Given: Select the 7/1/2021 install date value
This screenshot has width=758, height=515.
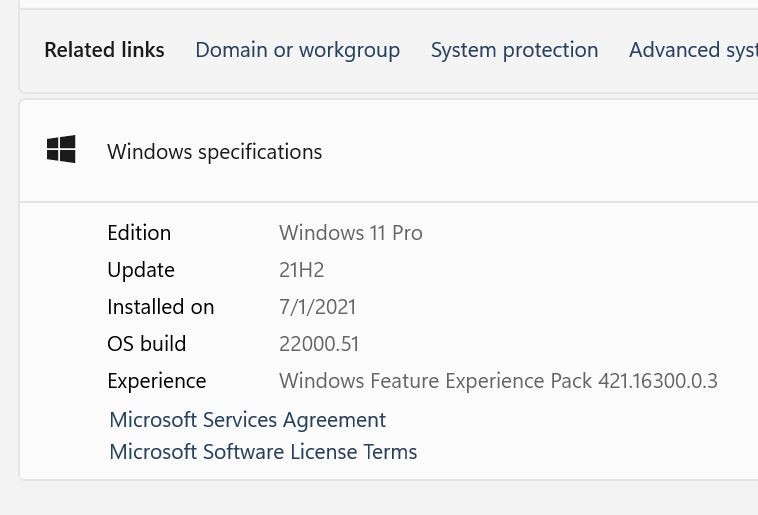Looking at the screenshot, I should [x=317, y=307].
